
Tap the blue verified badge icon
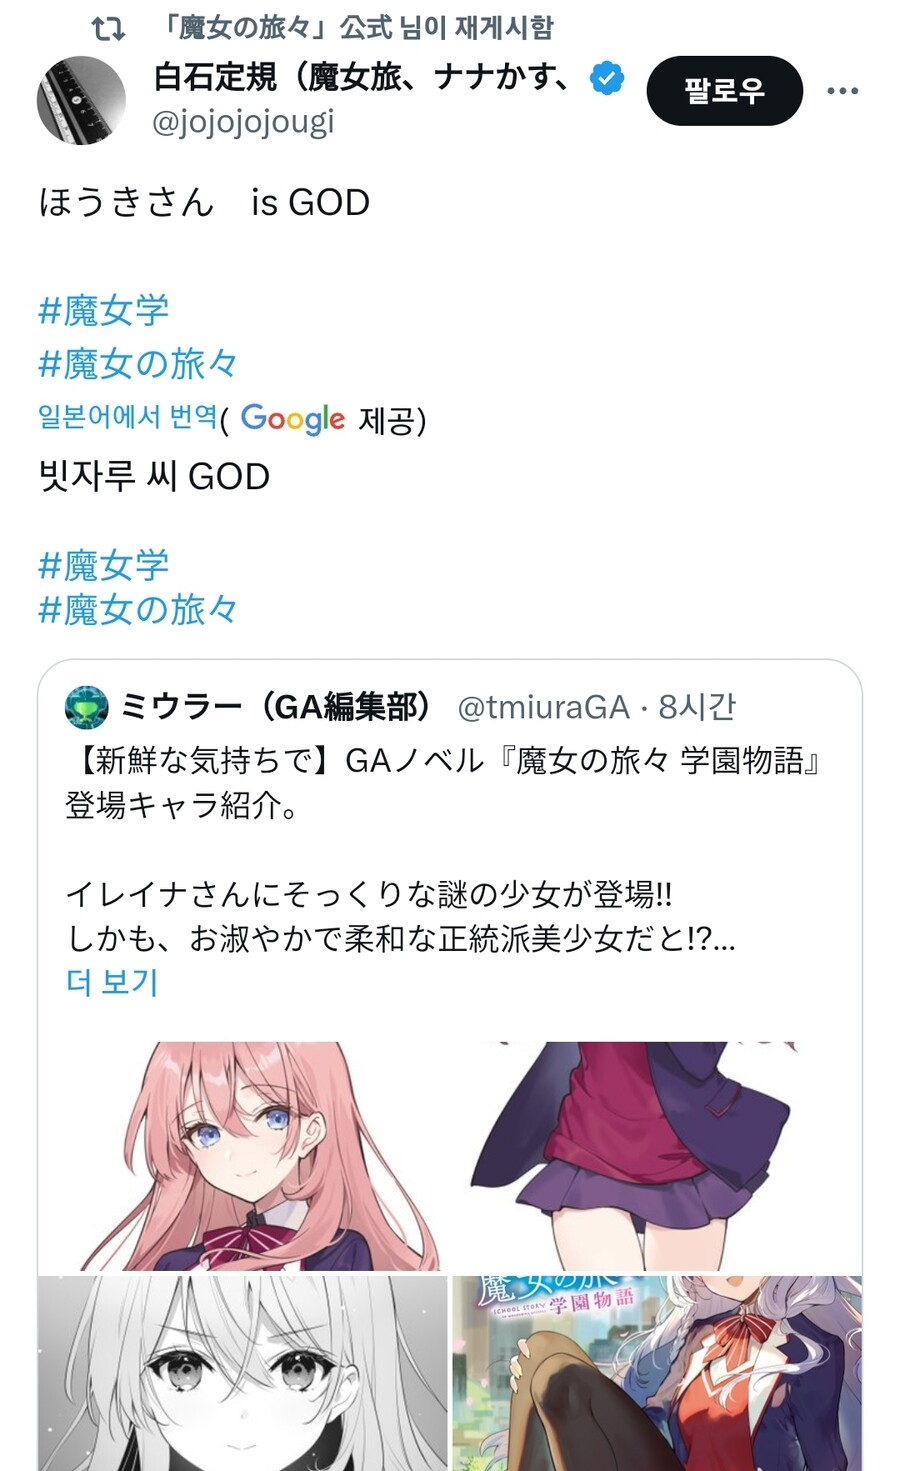tap(607, 77)
